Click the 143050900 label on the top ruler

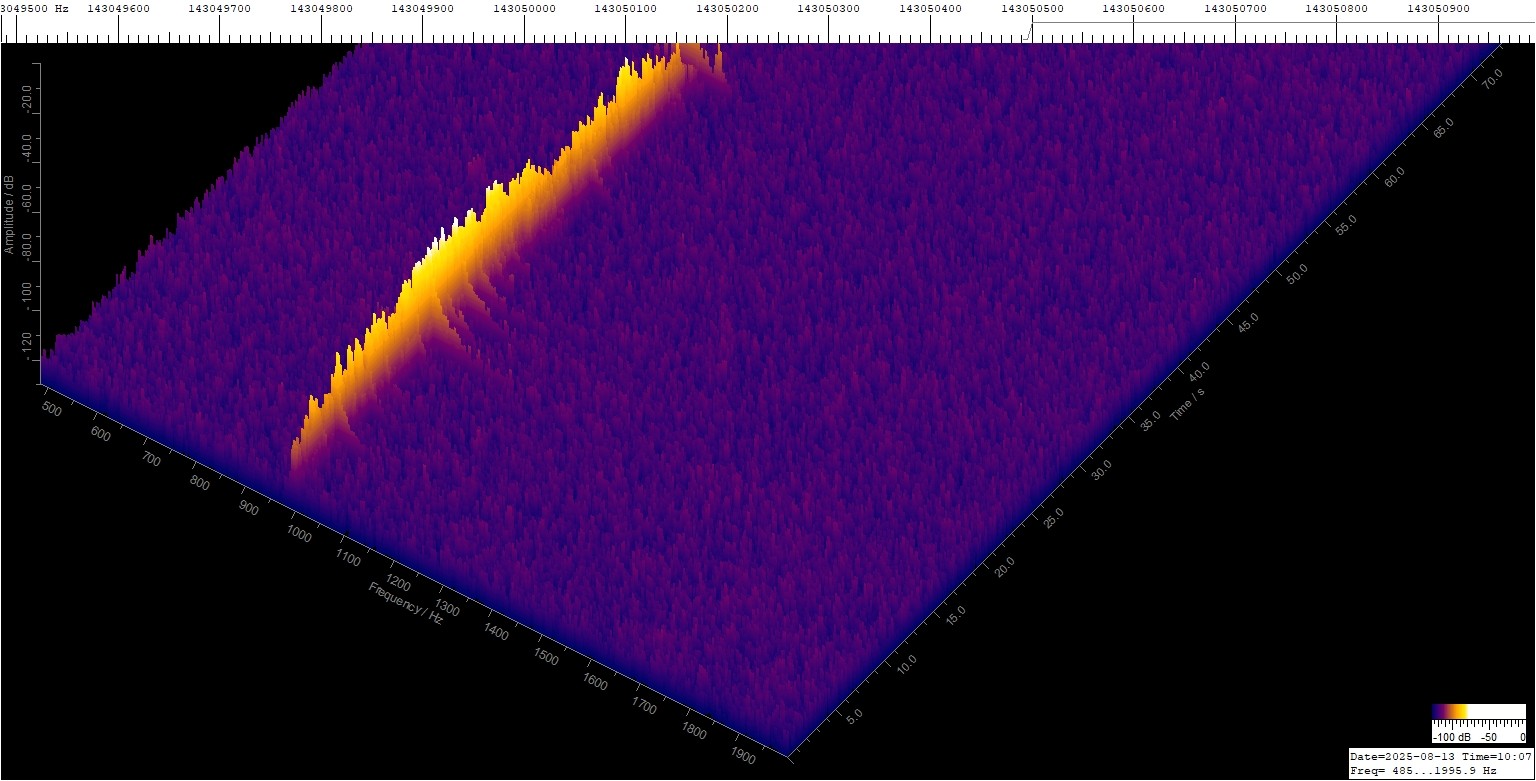1438,9
